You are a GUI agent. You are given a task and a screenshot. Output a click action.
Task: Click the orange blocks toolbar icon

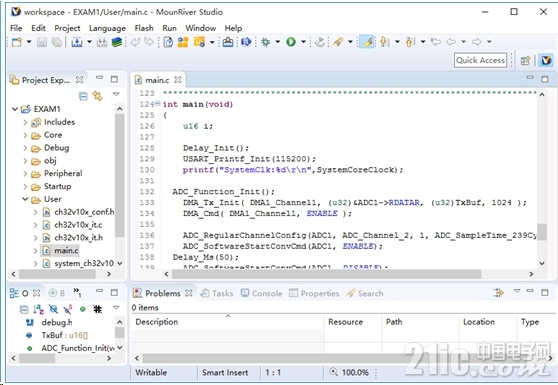183,42
